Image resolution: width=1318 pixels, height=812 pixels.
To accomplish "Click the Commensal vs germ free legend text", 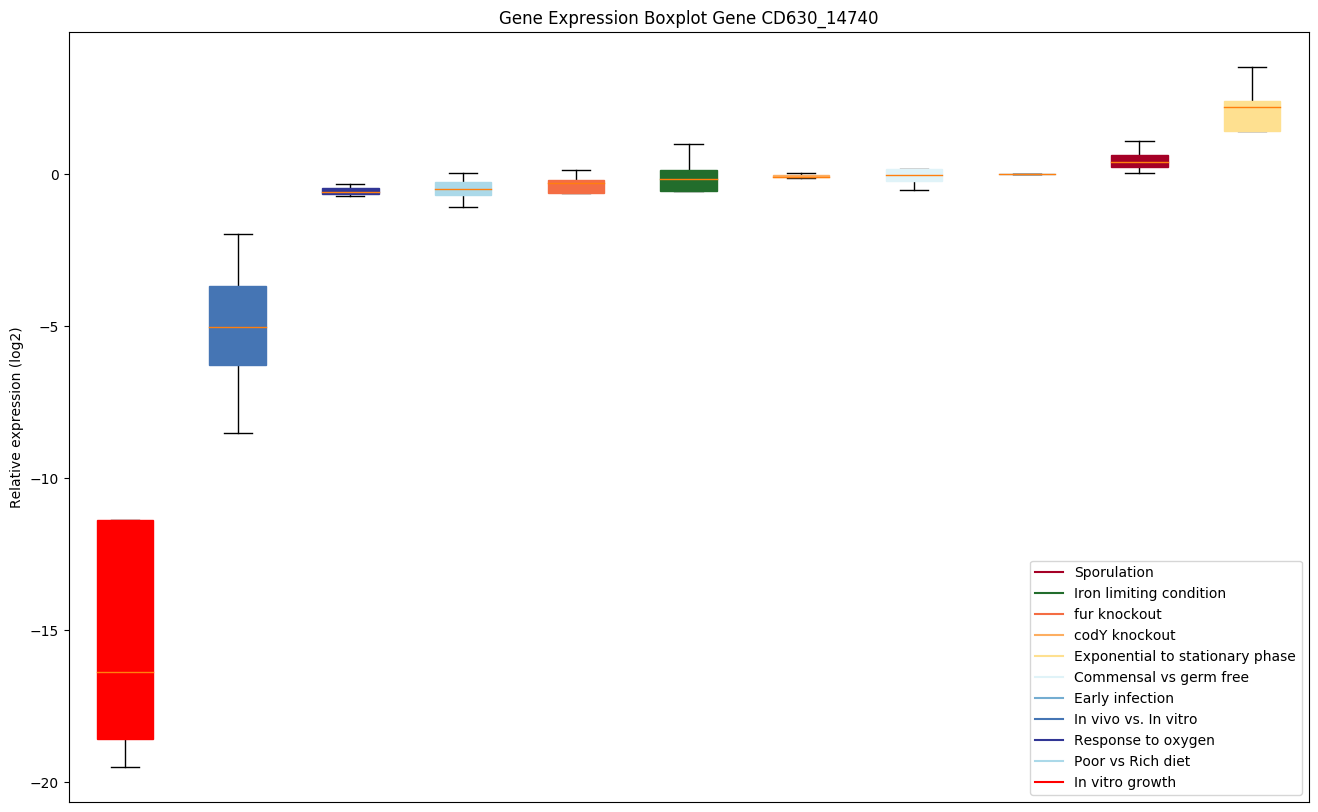I will click(x=1161, y=677).
